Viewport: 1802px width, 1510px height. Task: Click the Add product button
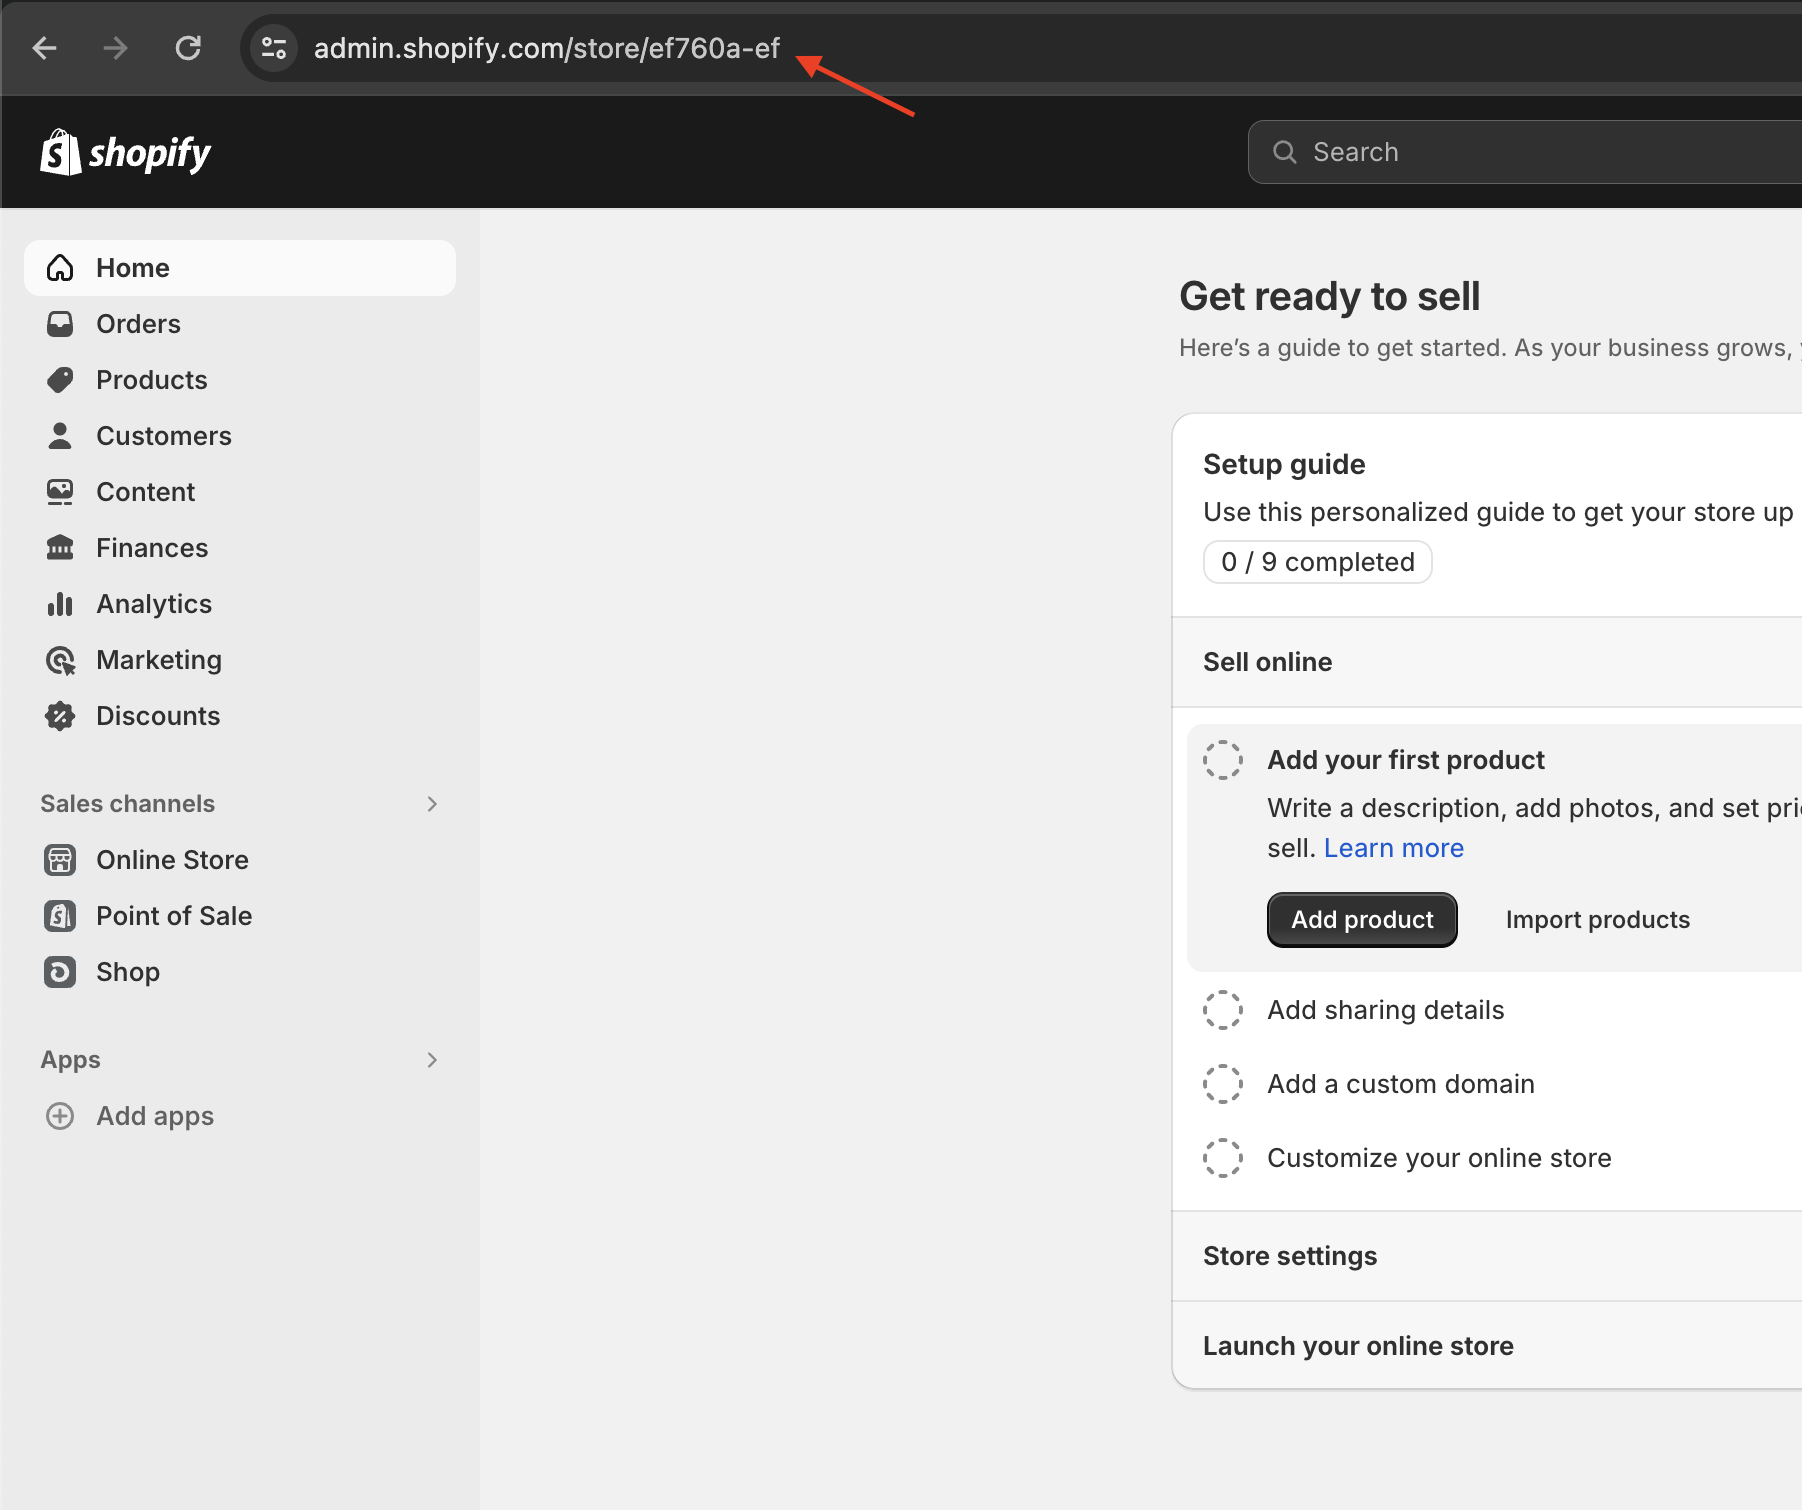coord(1362,920)
